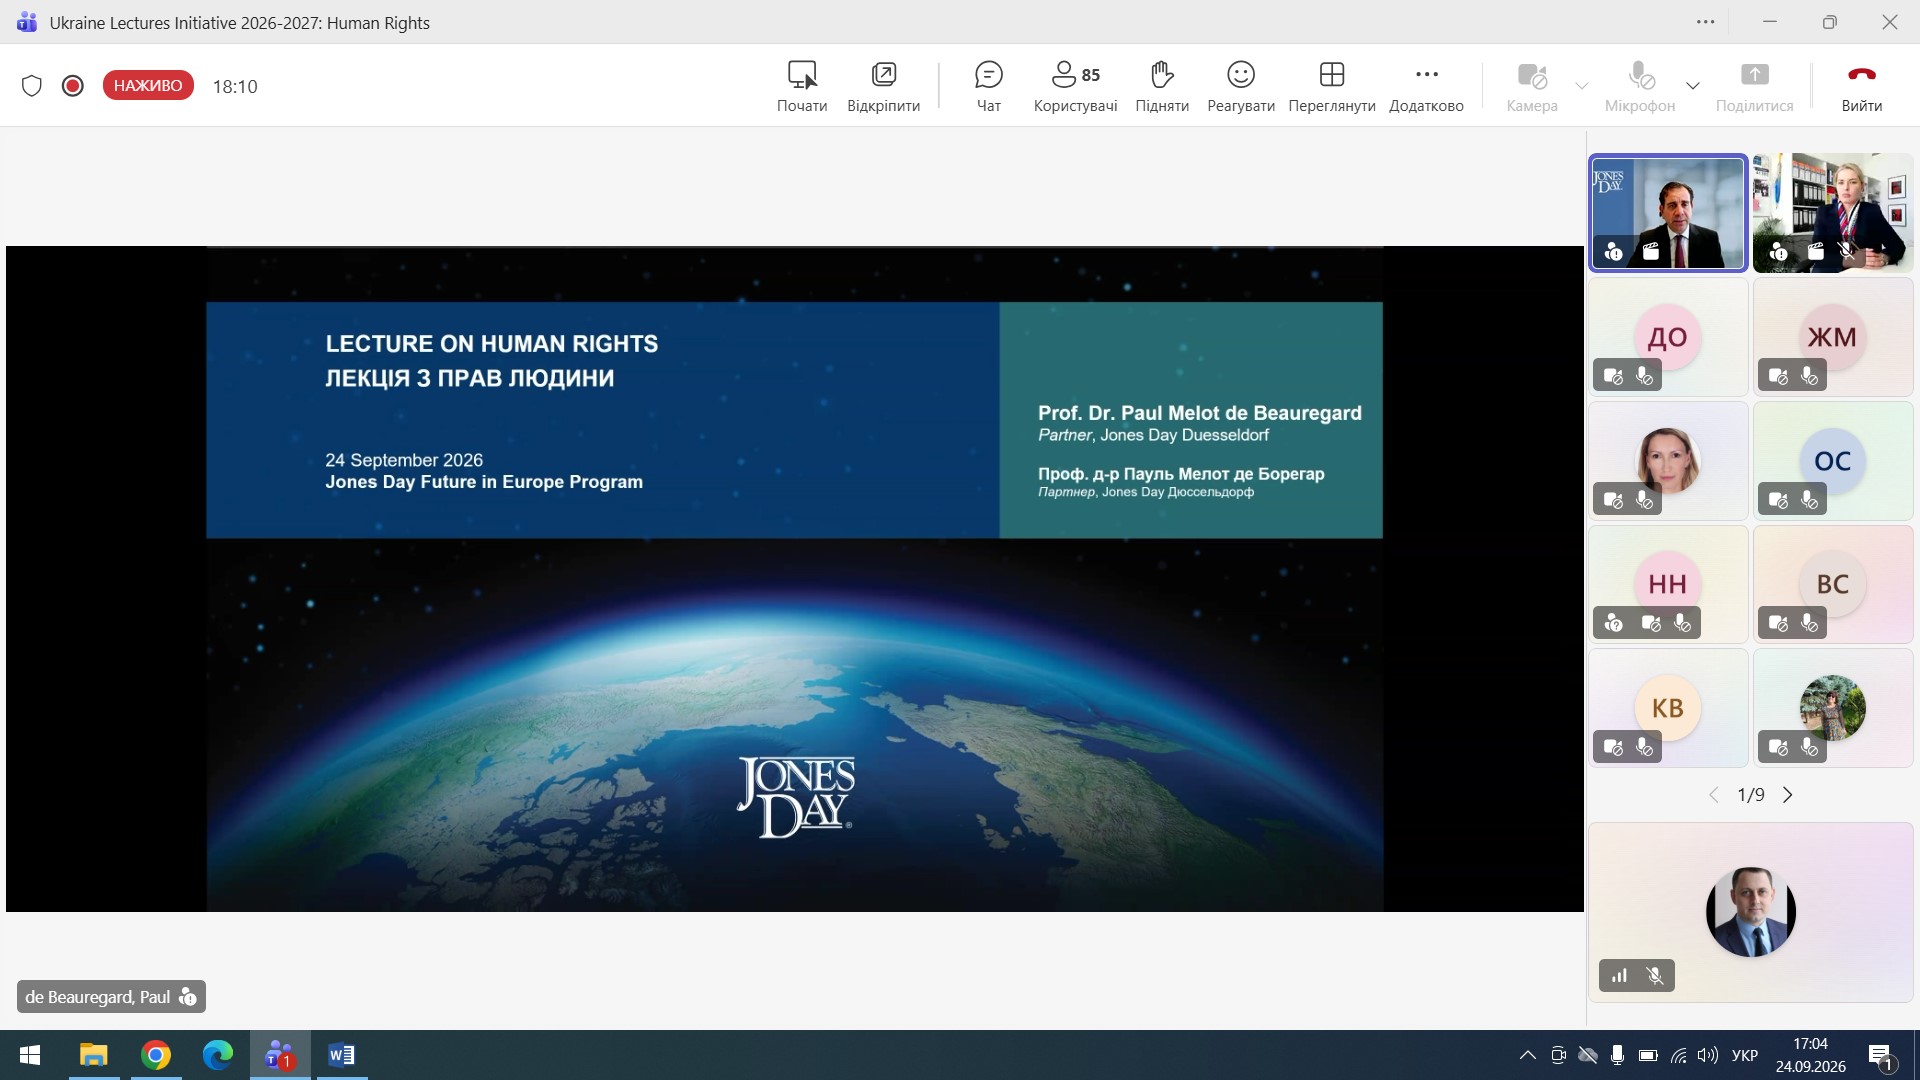Show the Користувачі participants list
Viewport: 1920px width, 1080px height.
tap(1075, 87)
